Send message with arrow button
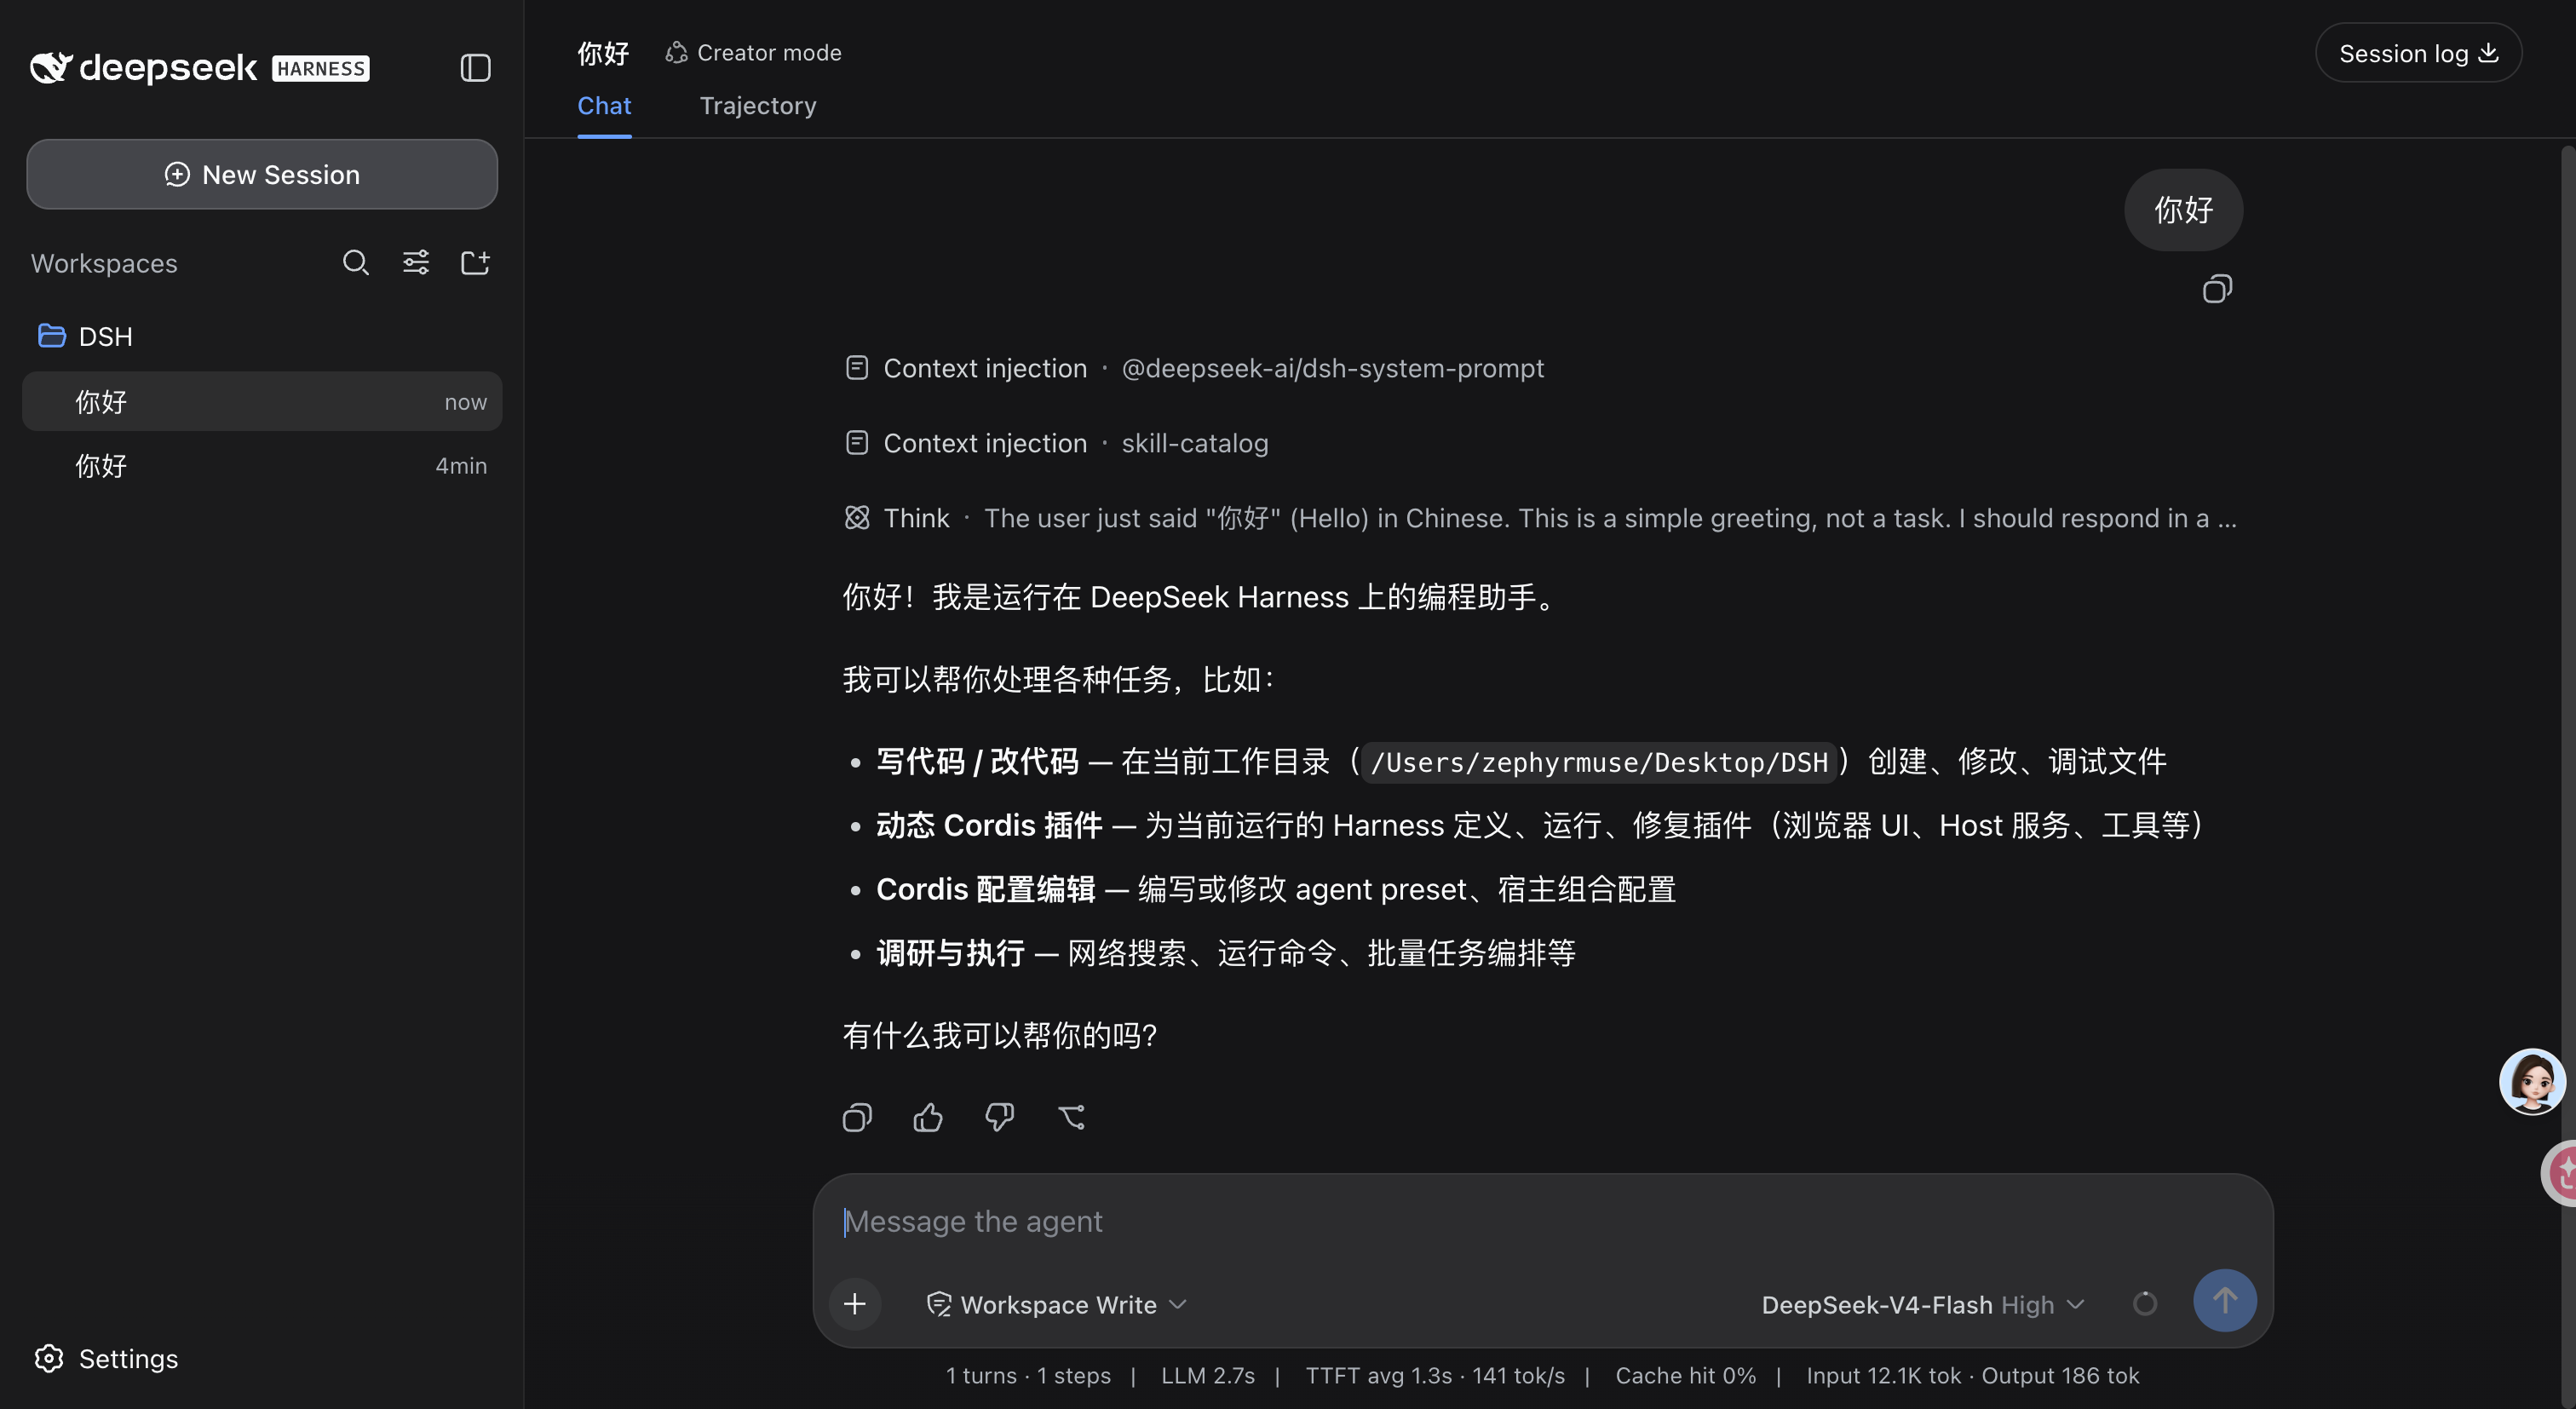This screenshot has height=1409, width=2576. (2224, 1300)
